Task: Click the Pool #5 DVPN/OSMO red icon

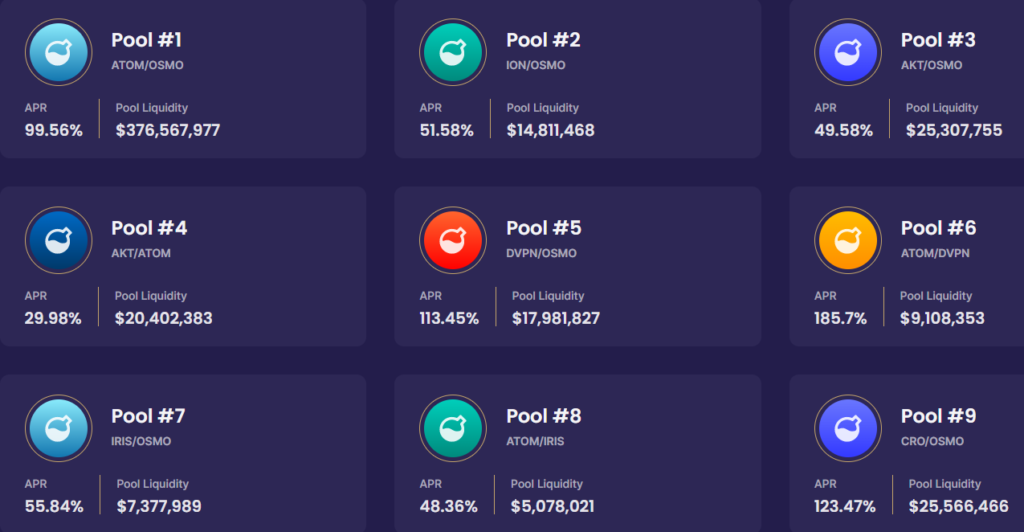Action: pos(453,240)
